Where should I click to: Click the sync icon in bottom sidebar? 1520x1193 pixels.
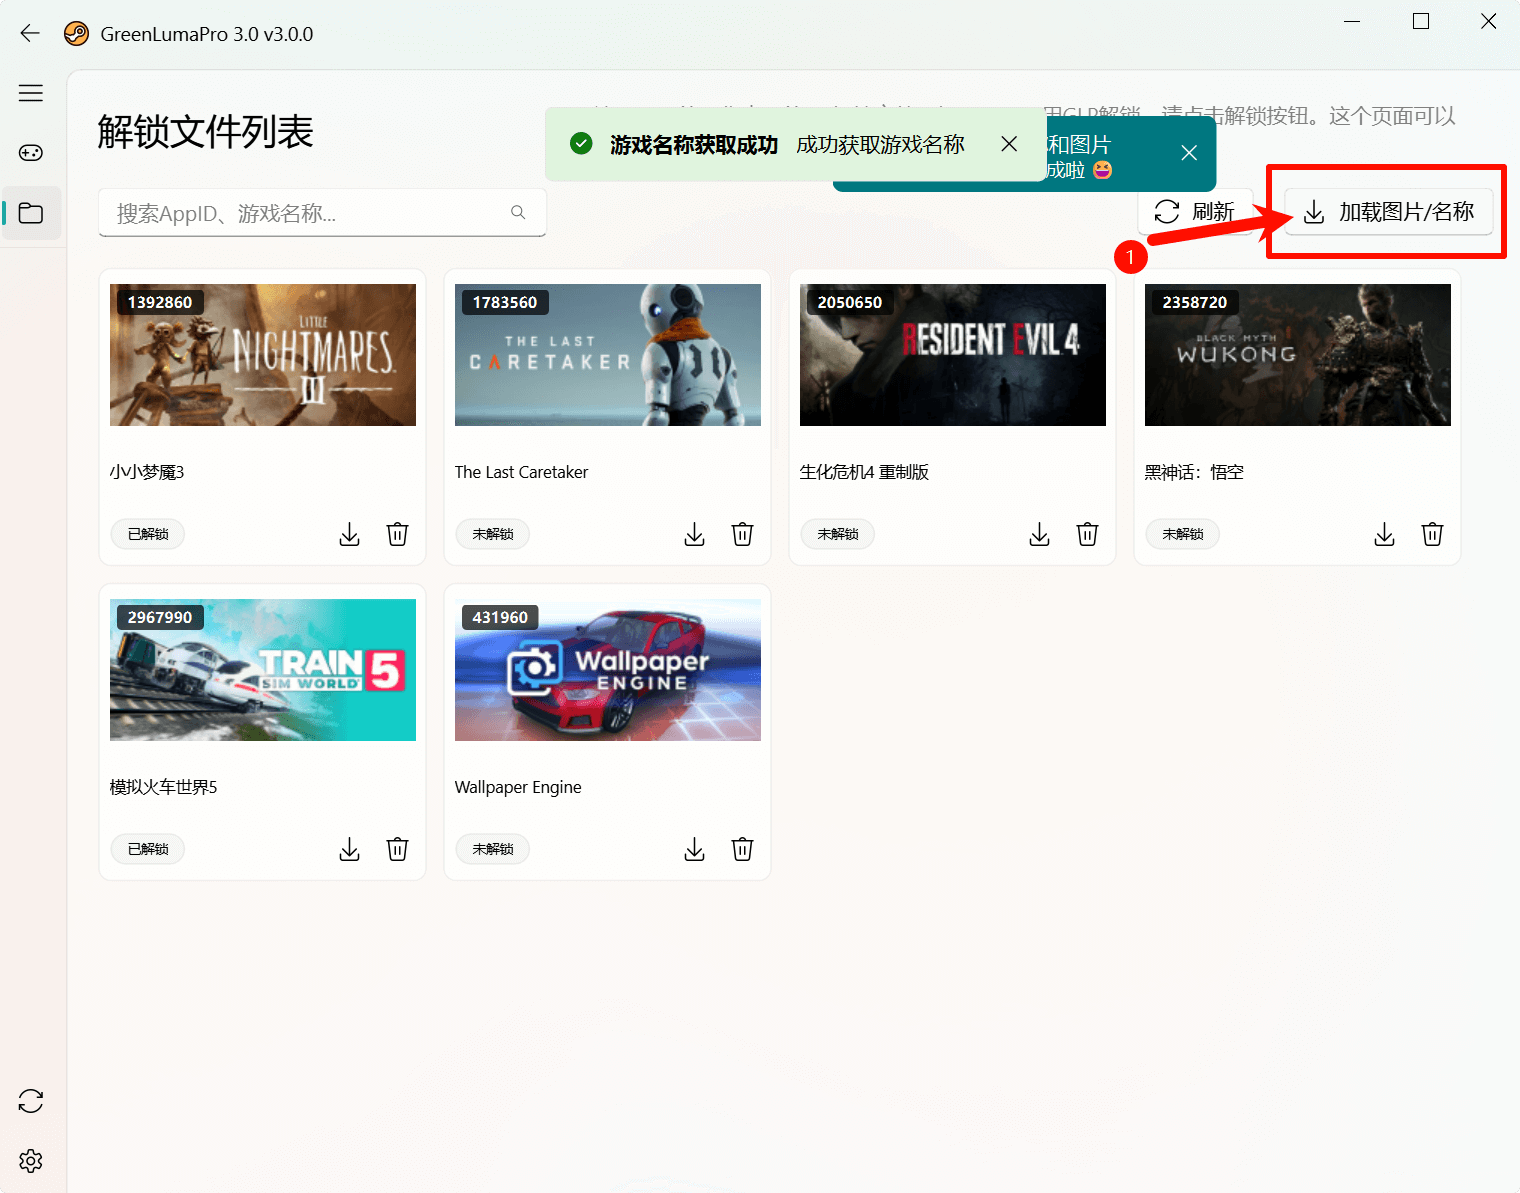coord(31,1101)
